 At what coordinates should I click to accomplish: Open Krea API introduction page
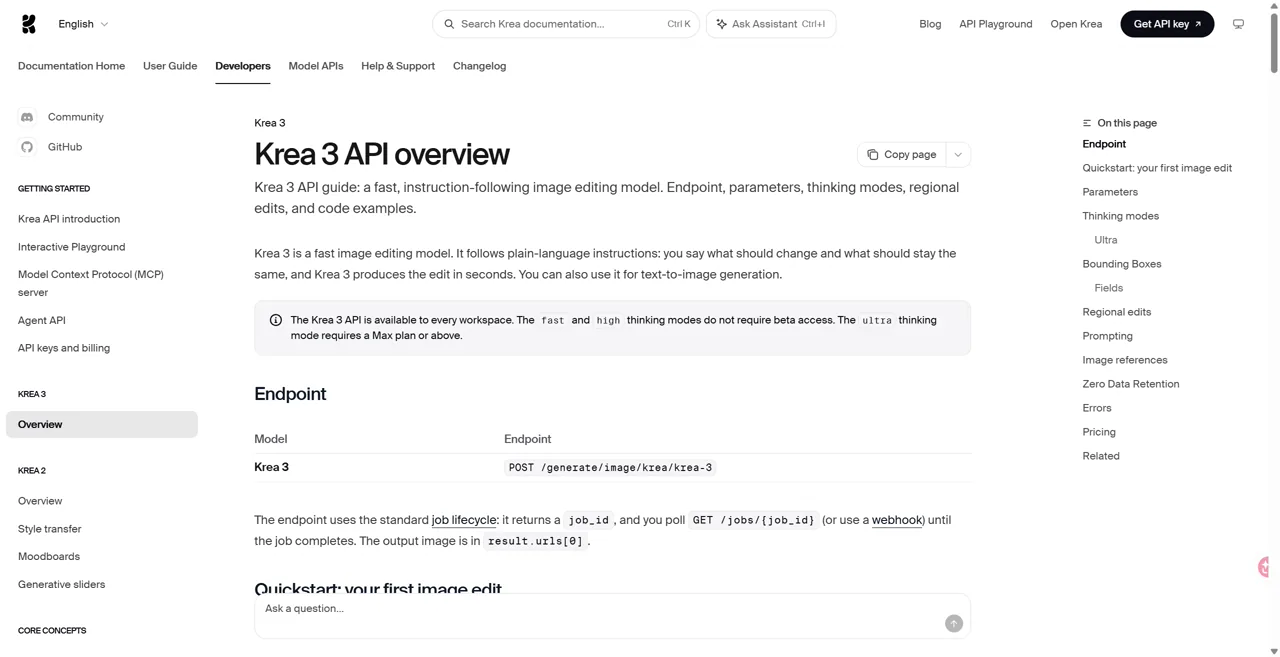click(x=69, y=219)
